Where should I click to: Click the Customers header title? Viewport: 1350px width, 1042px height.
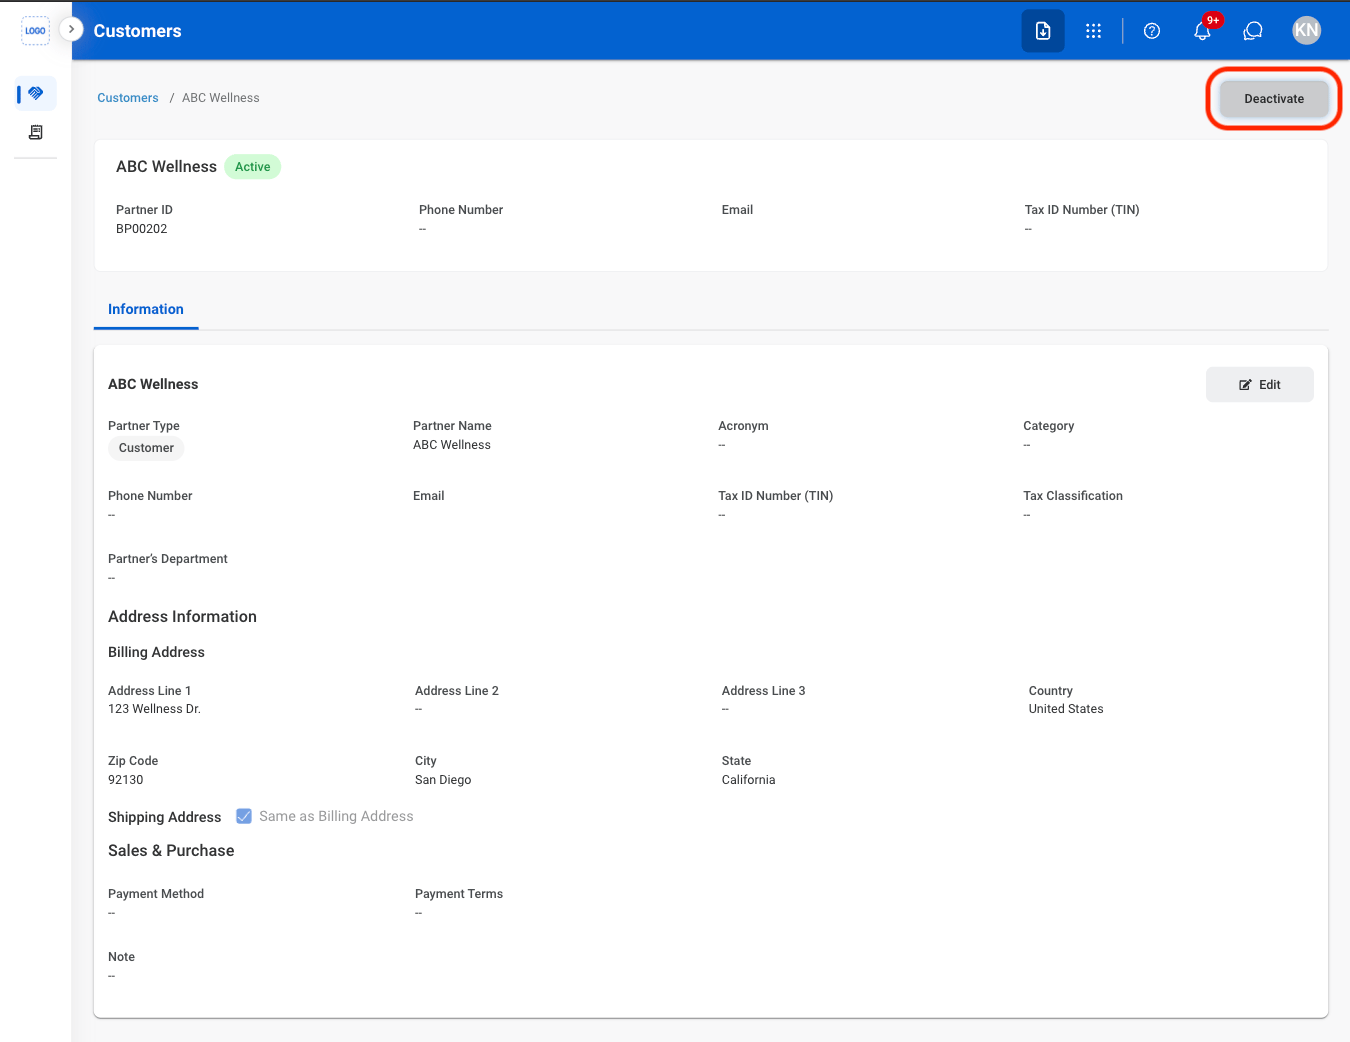(138, 31)
